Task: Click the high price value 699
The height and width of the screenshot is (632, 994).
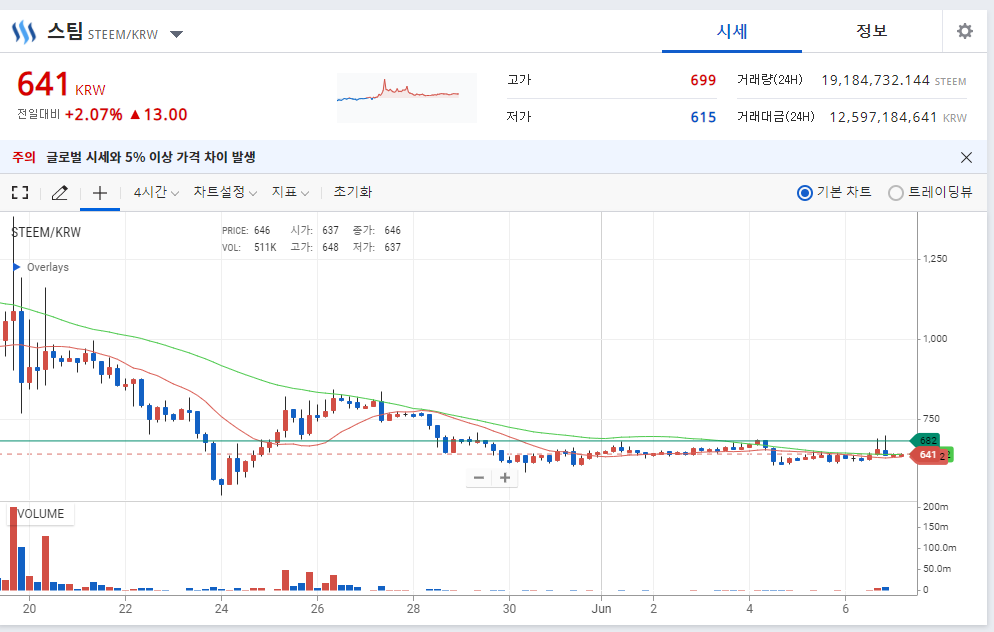Action: [x=703, y=81]
